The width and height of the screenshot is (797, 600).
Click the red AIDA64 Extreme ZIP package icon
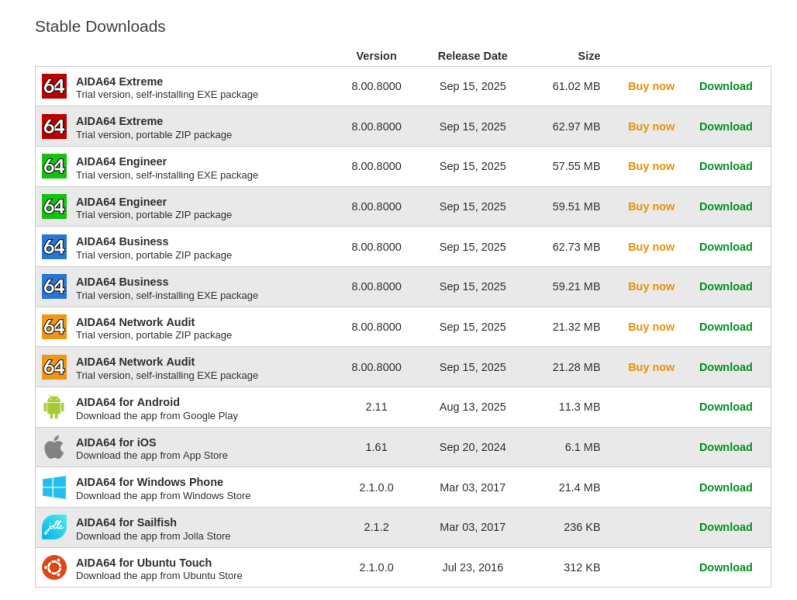54,126
